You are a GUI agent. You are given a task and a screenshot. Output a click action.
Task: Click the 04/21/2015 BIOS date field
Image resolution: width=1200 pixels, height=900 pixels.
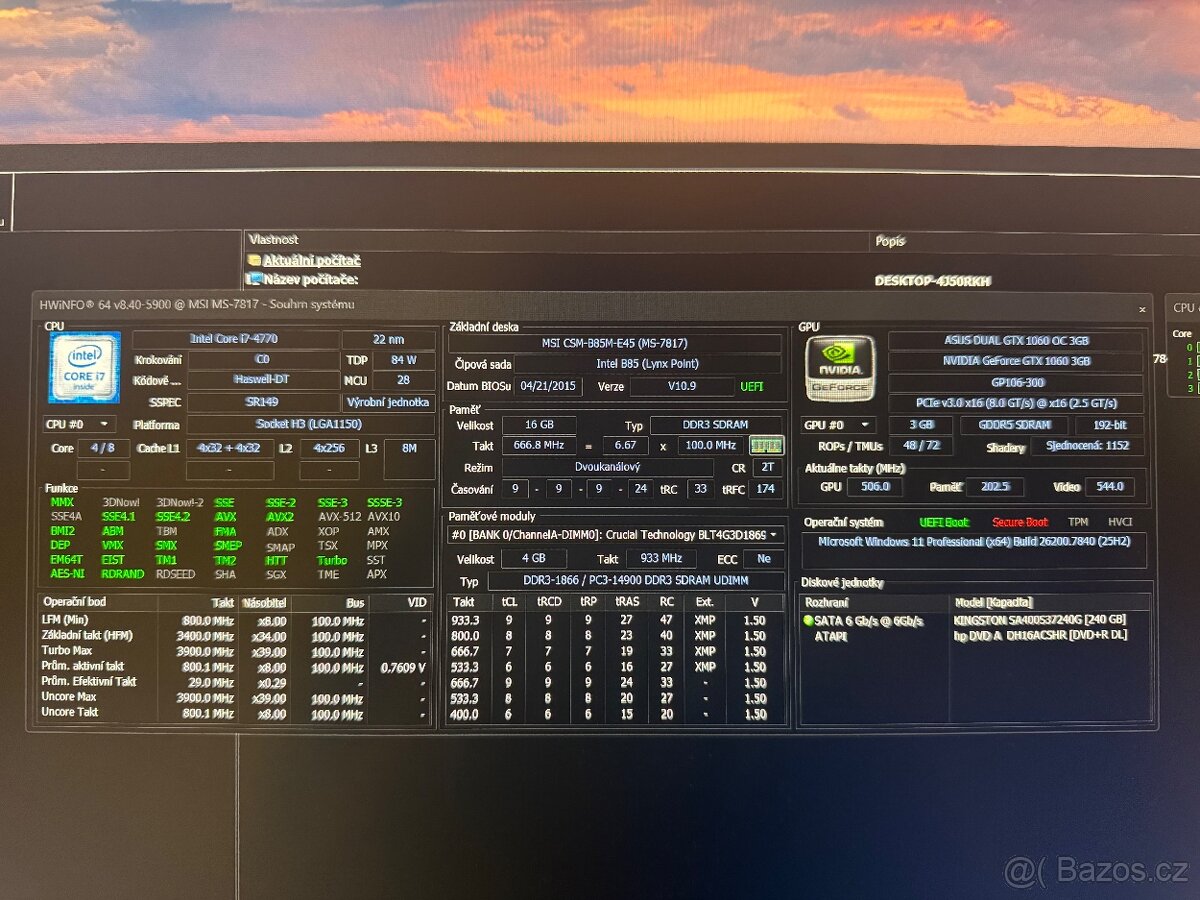[550, 386]
